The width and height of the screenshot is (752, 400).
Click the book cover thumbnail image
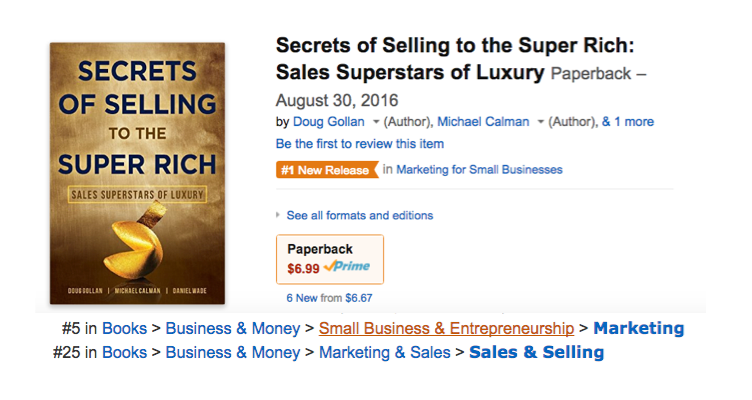click(x=137, y=173)
